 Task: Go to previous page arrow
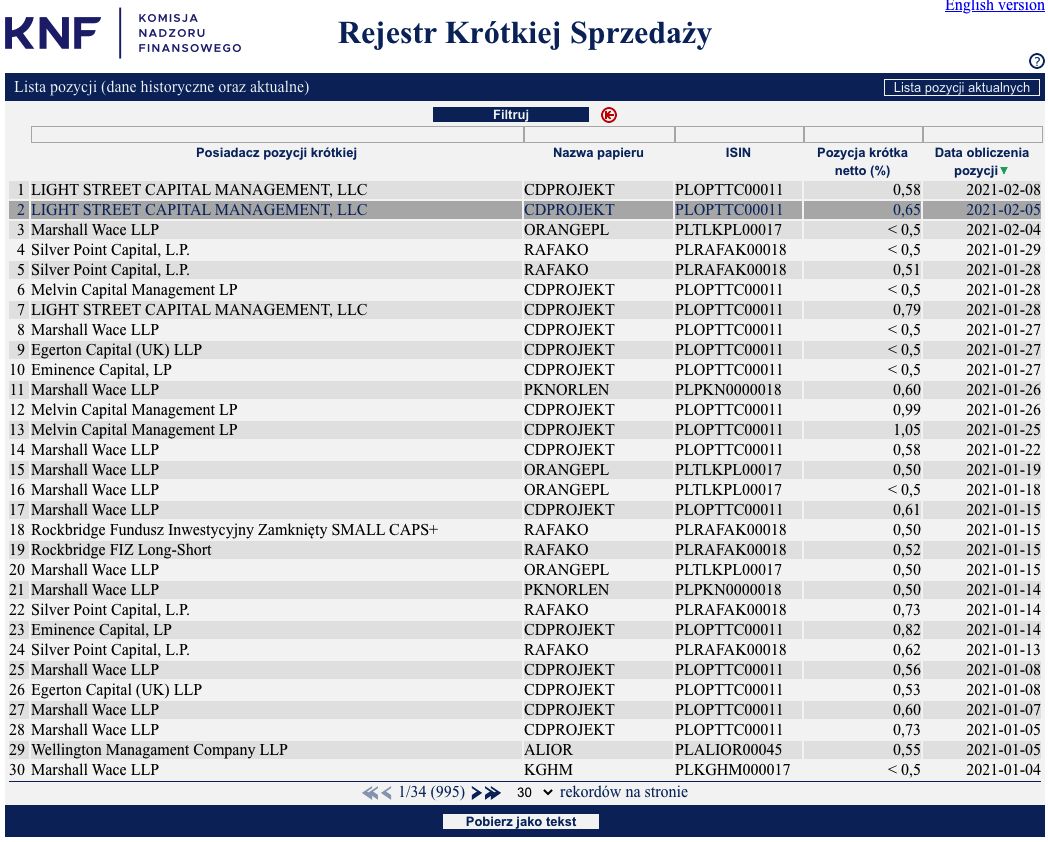pyautogui.click(x=386, y=793)
